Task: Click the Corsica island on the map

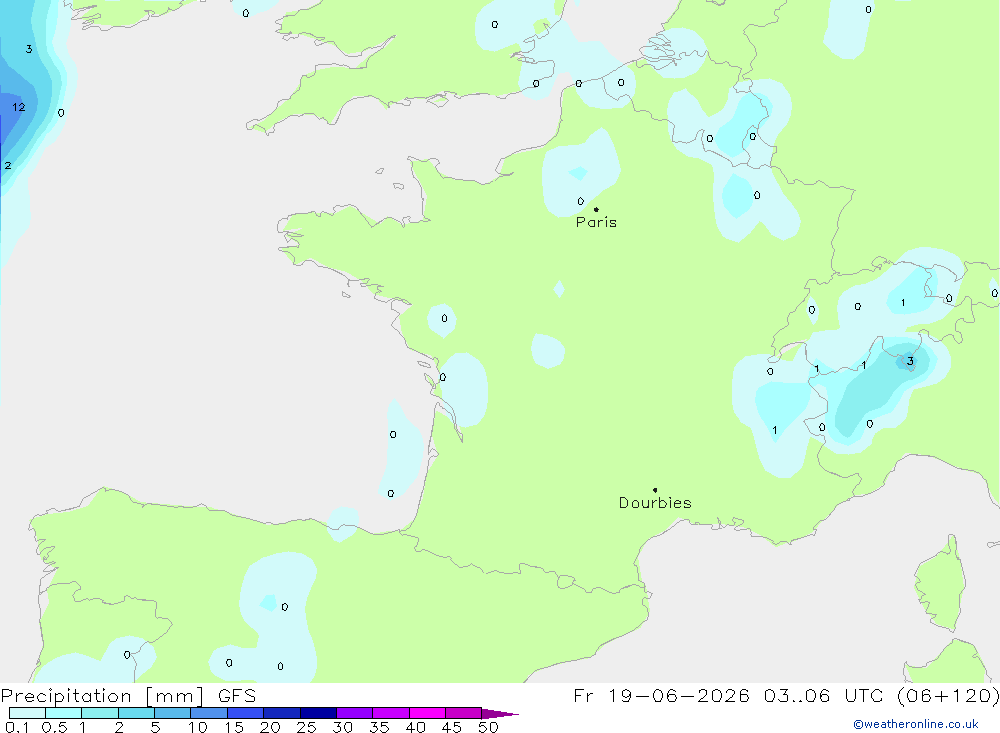Action: [x=940, y=584]
